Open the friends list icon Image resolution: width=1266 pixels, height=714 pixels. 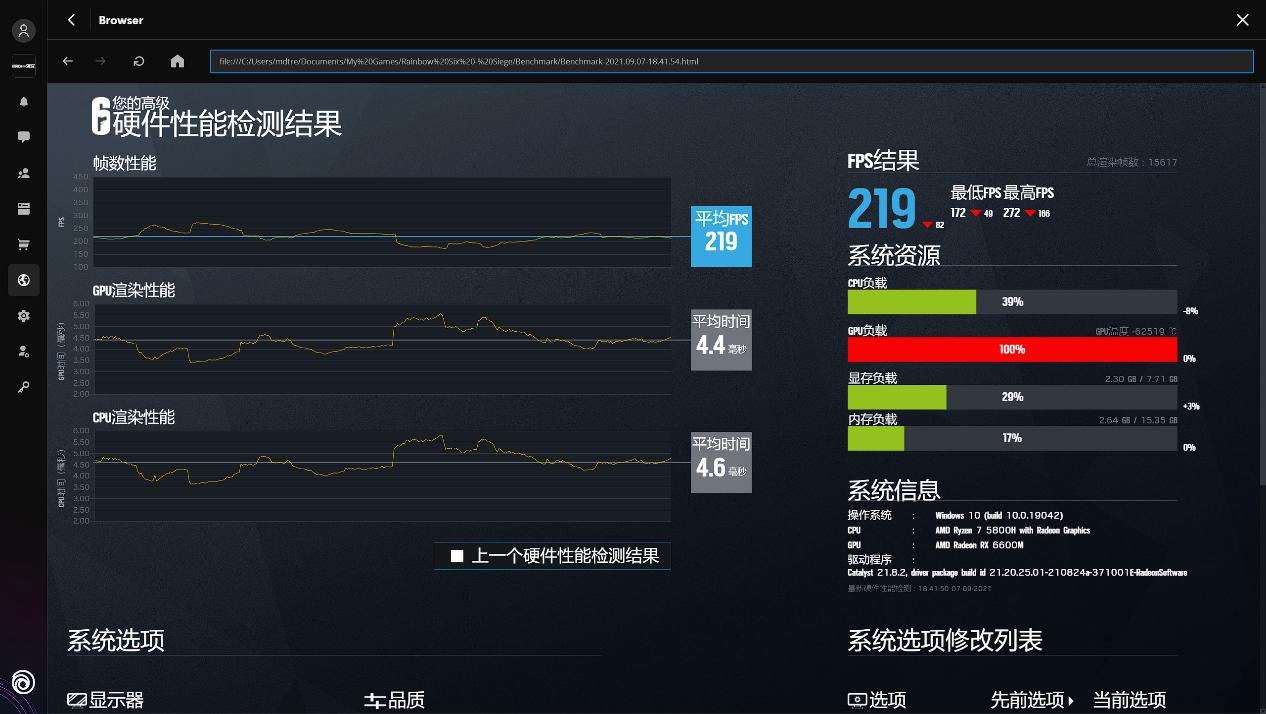tap(23, 172)
